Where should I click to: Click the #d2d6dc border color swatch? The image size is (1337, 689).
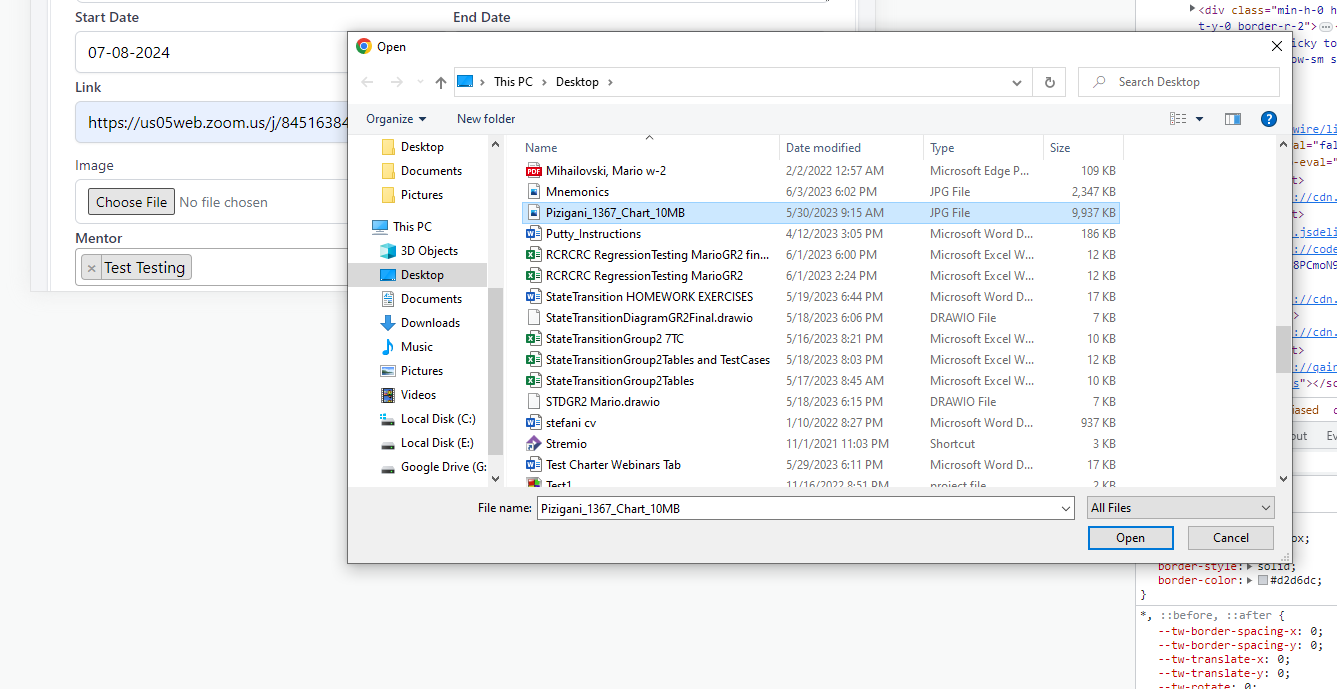(x=1263, y=581)
